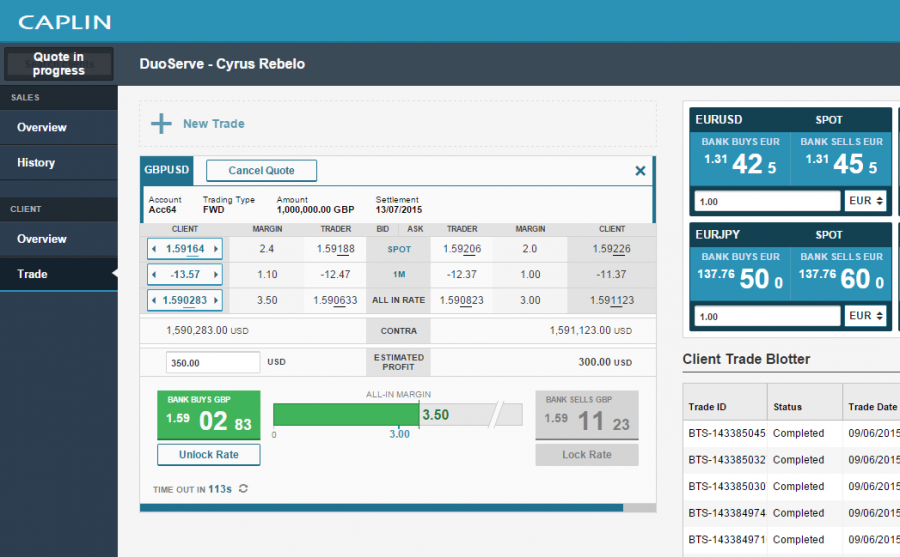Viewport: 900px width, 557px height.
Task: Click EURUSD Bank Buys EUR price tile
Action: pos(740,159)
